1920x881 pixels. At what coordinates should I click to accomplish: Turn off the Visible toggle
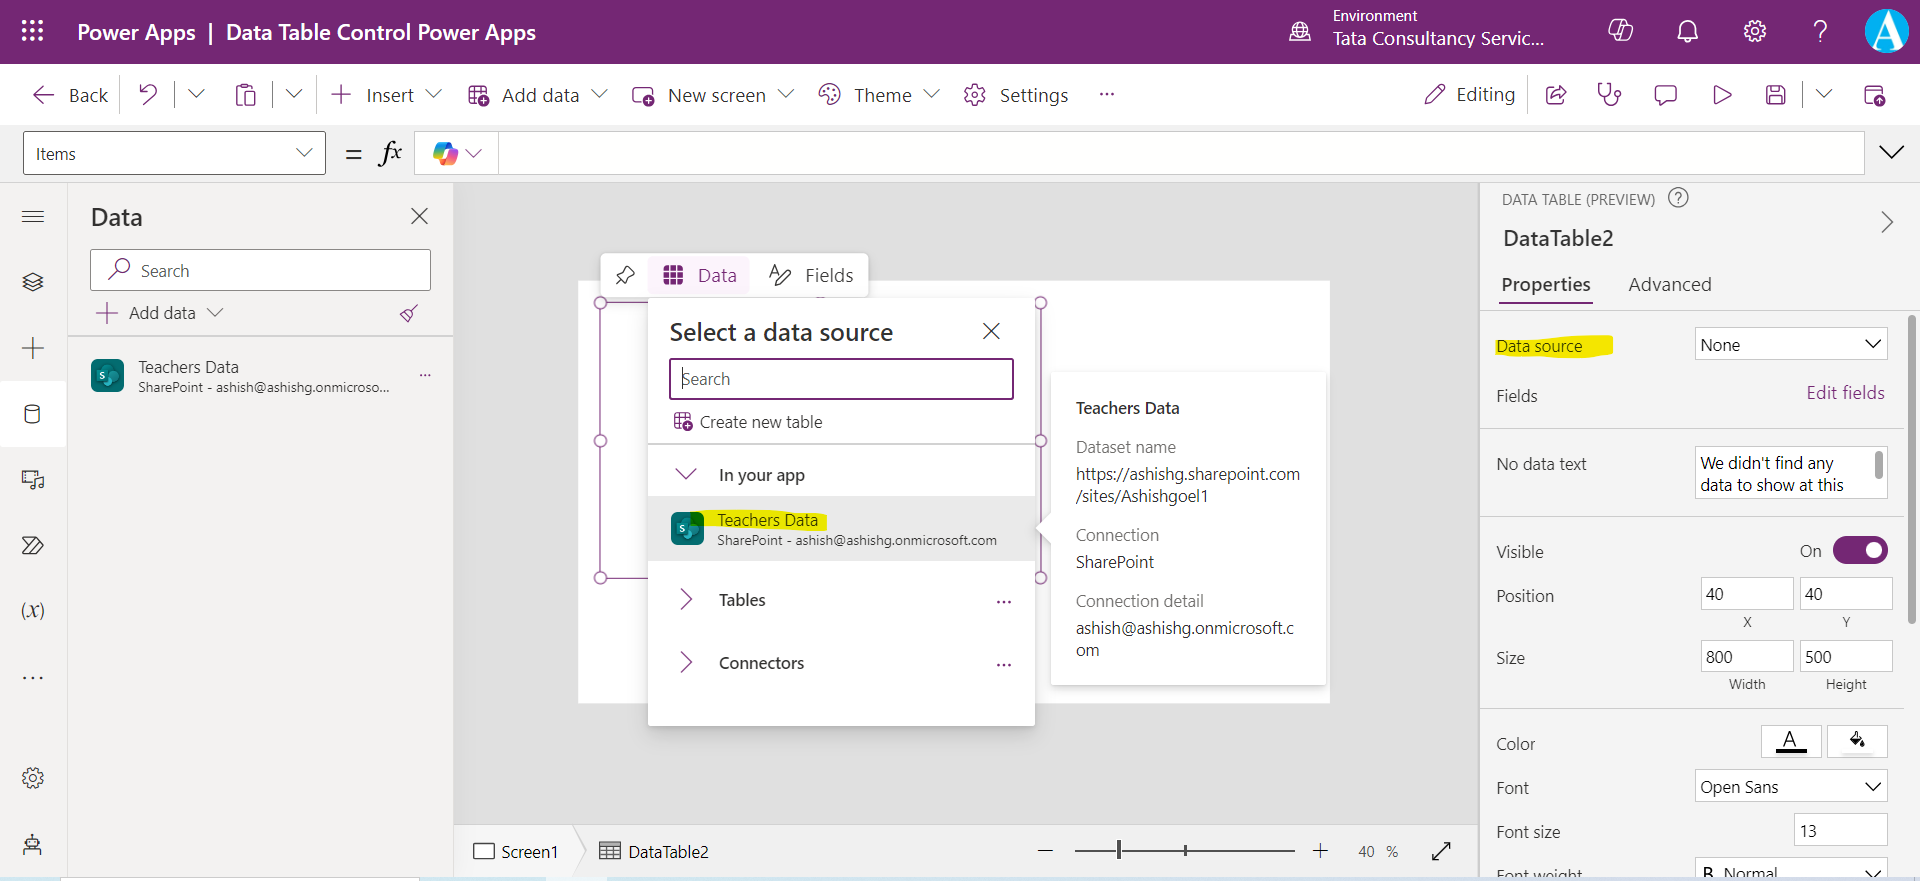pyautogui.click(x=1860, y=551)
